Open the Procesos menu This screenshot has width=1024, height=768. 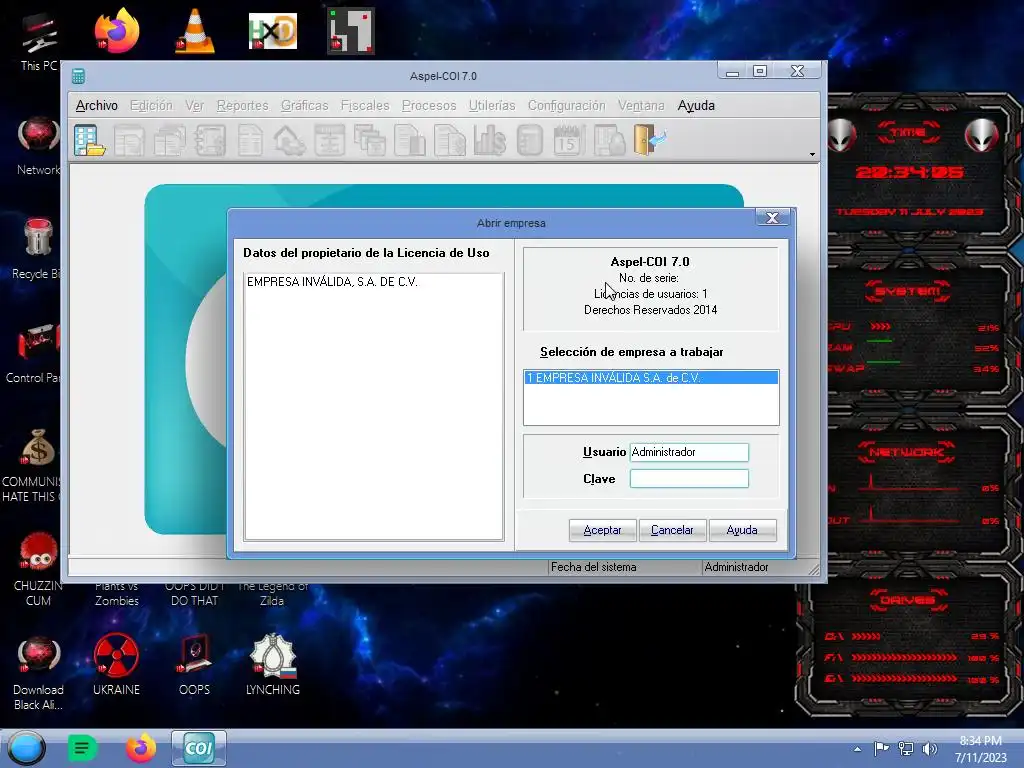coord(429,105)
